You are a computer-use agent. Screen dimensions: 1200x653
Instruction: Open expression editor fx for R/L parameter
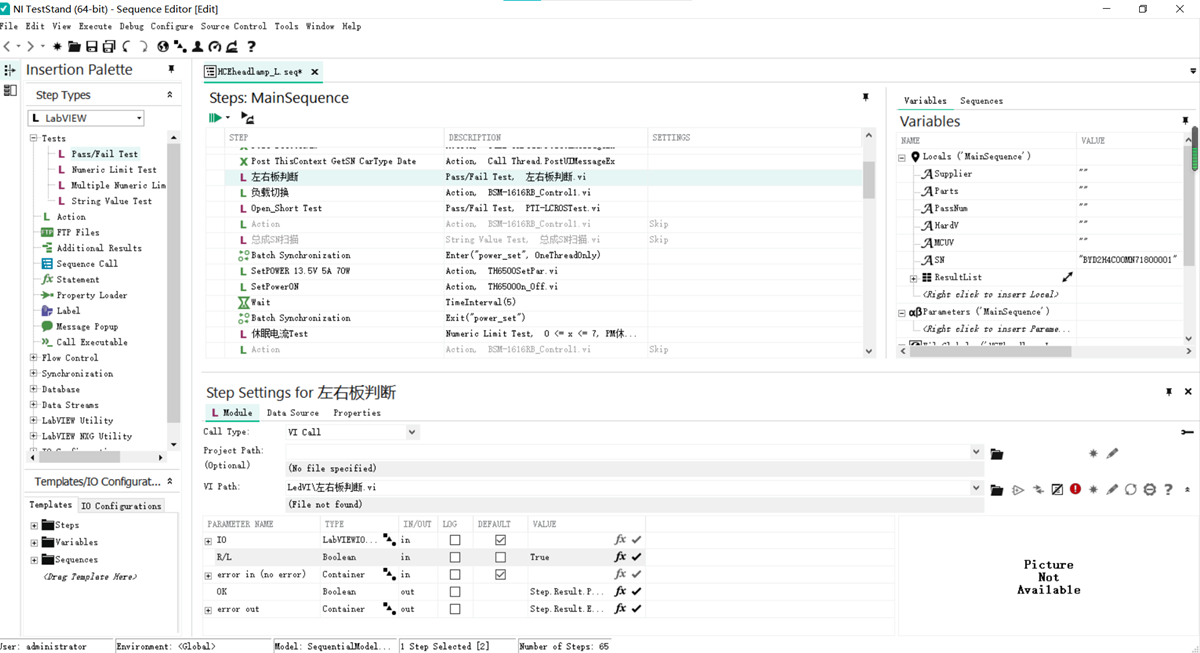pos(620,557)
